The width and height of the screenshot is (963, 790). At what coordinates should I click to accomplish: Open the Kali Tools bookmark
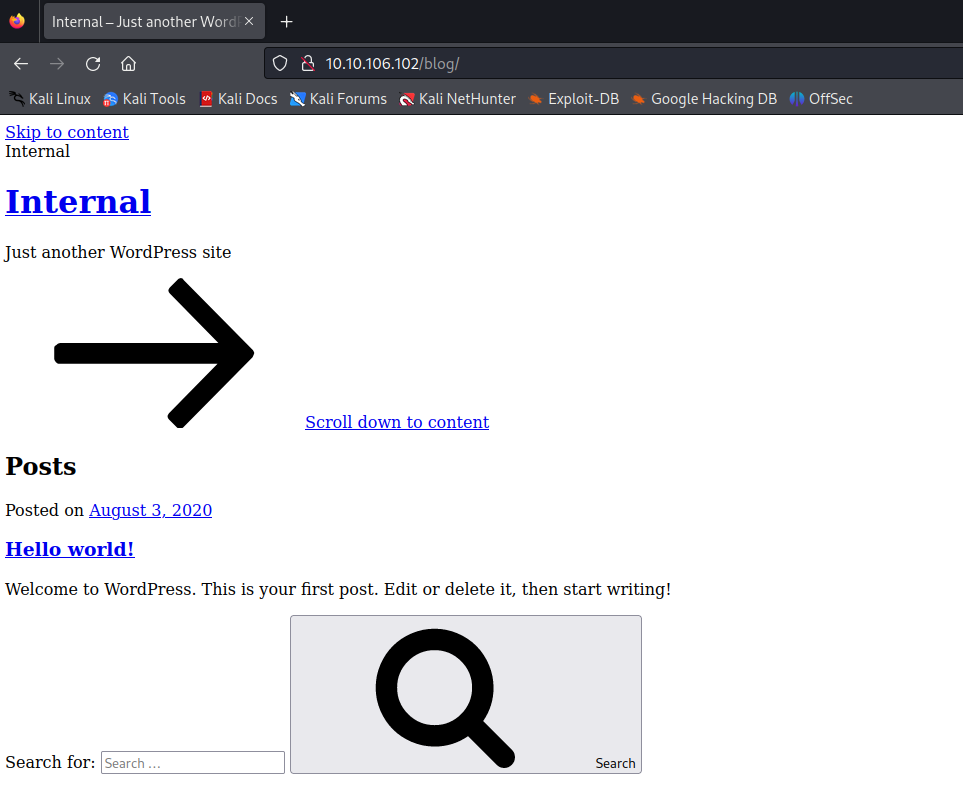click(x=144, y=99)
